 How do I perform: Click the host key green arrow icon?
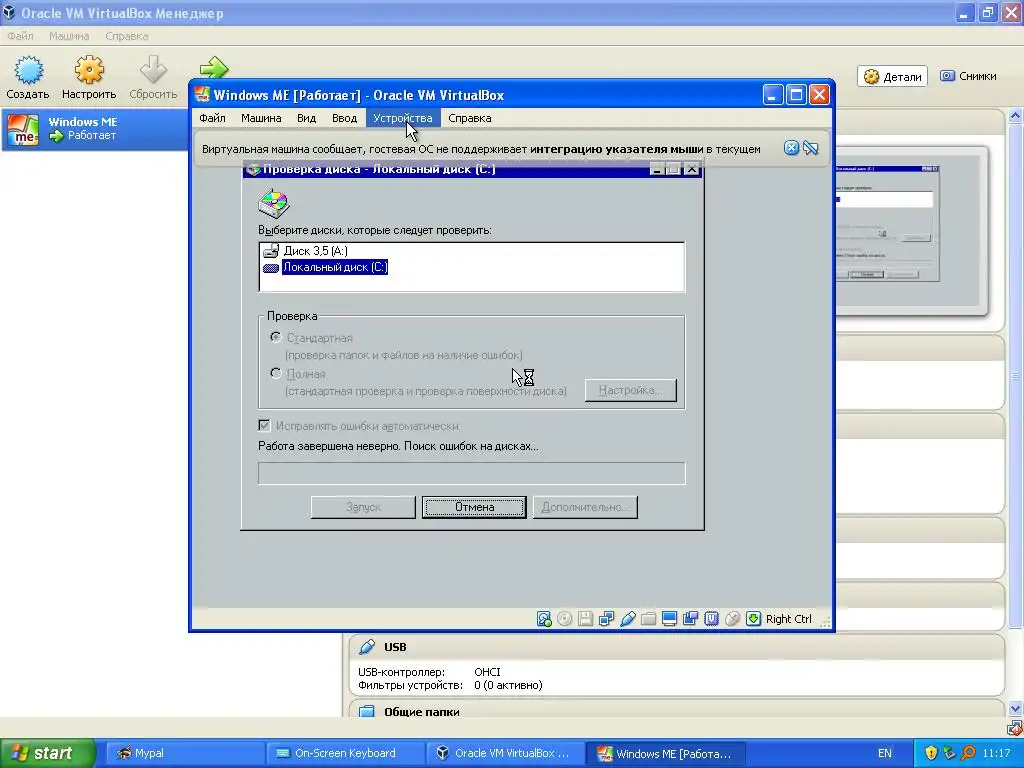[753, 618]
